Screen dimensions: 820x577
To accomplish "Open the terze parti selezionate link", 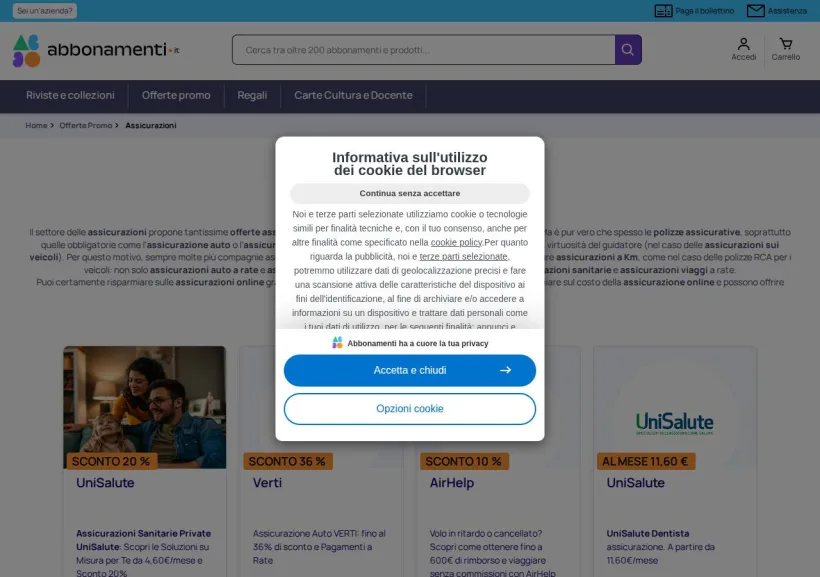I will pyautogui.click(x=463, y=256).
